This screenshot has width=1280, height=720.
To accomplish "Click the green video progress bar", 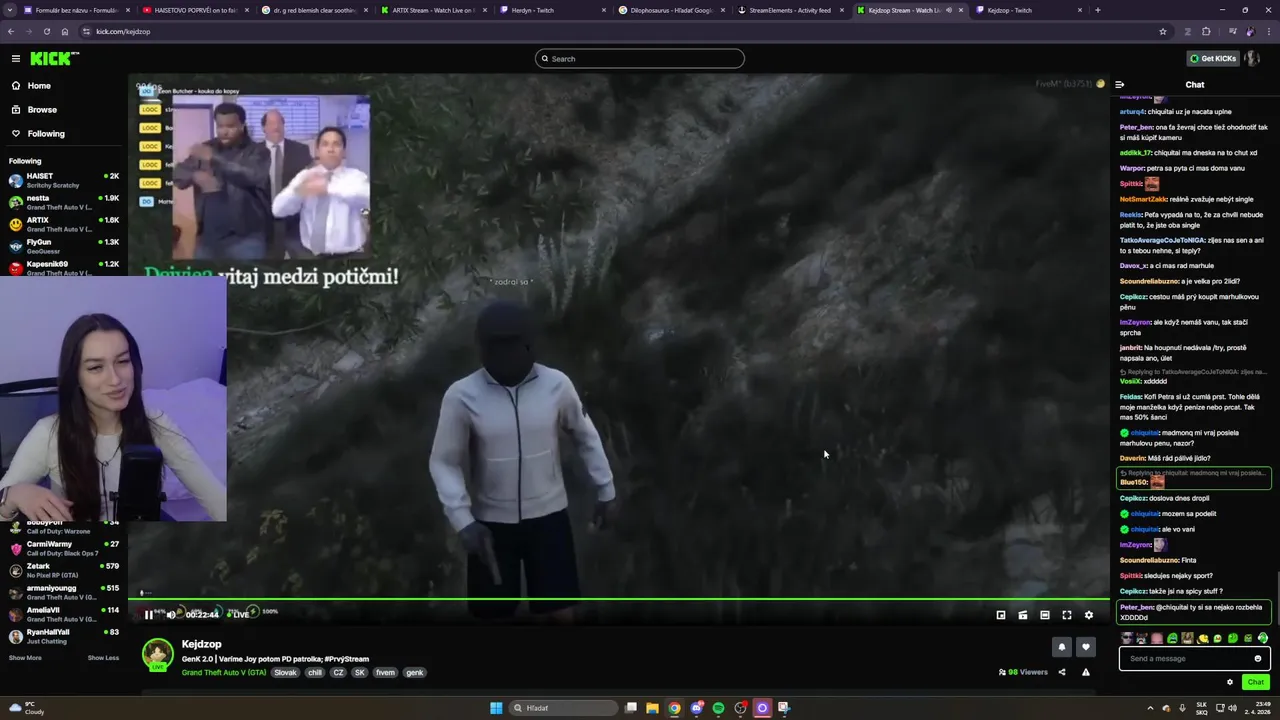I will 619,600.
